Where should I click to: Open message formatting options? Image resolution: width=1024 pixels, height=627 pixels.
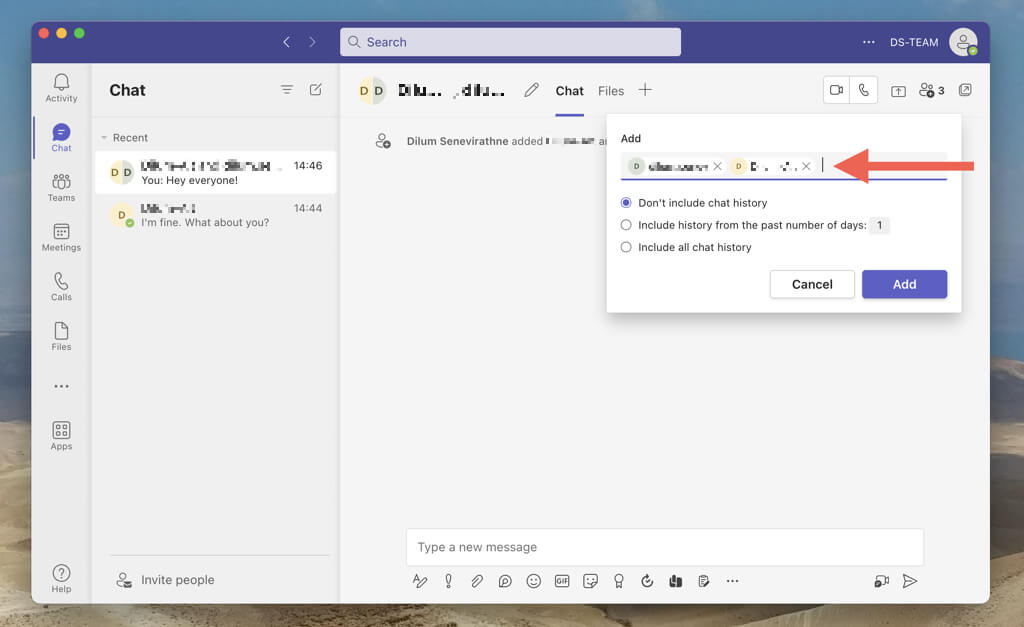(x=420, y=581)
